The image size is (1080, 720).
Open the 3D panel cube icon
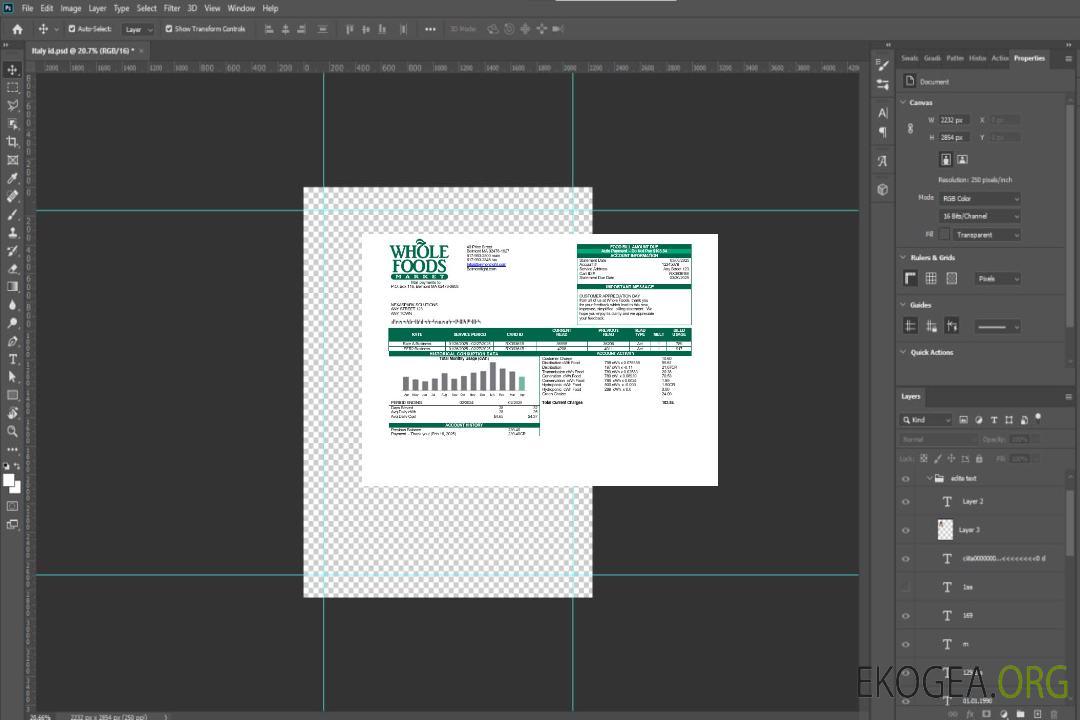[882, 189]
